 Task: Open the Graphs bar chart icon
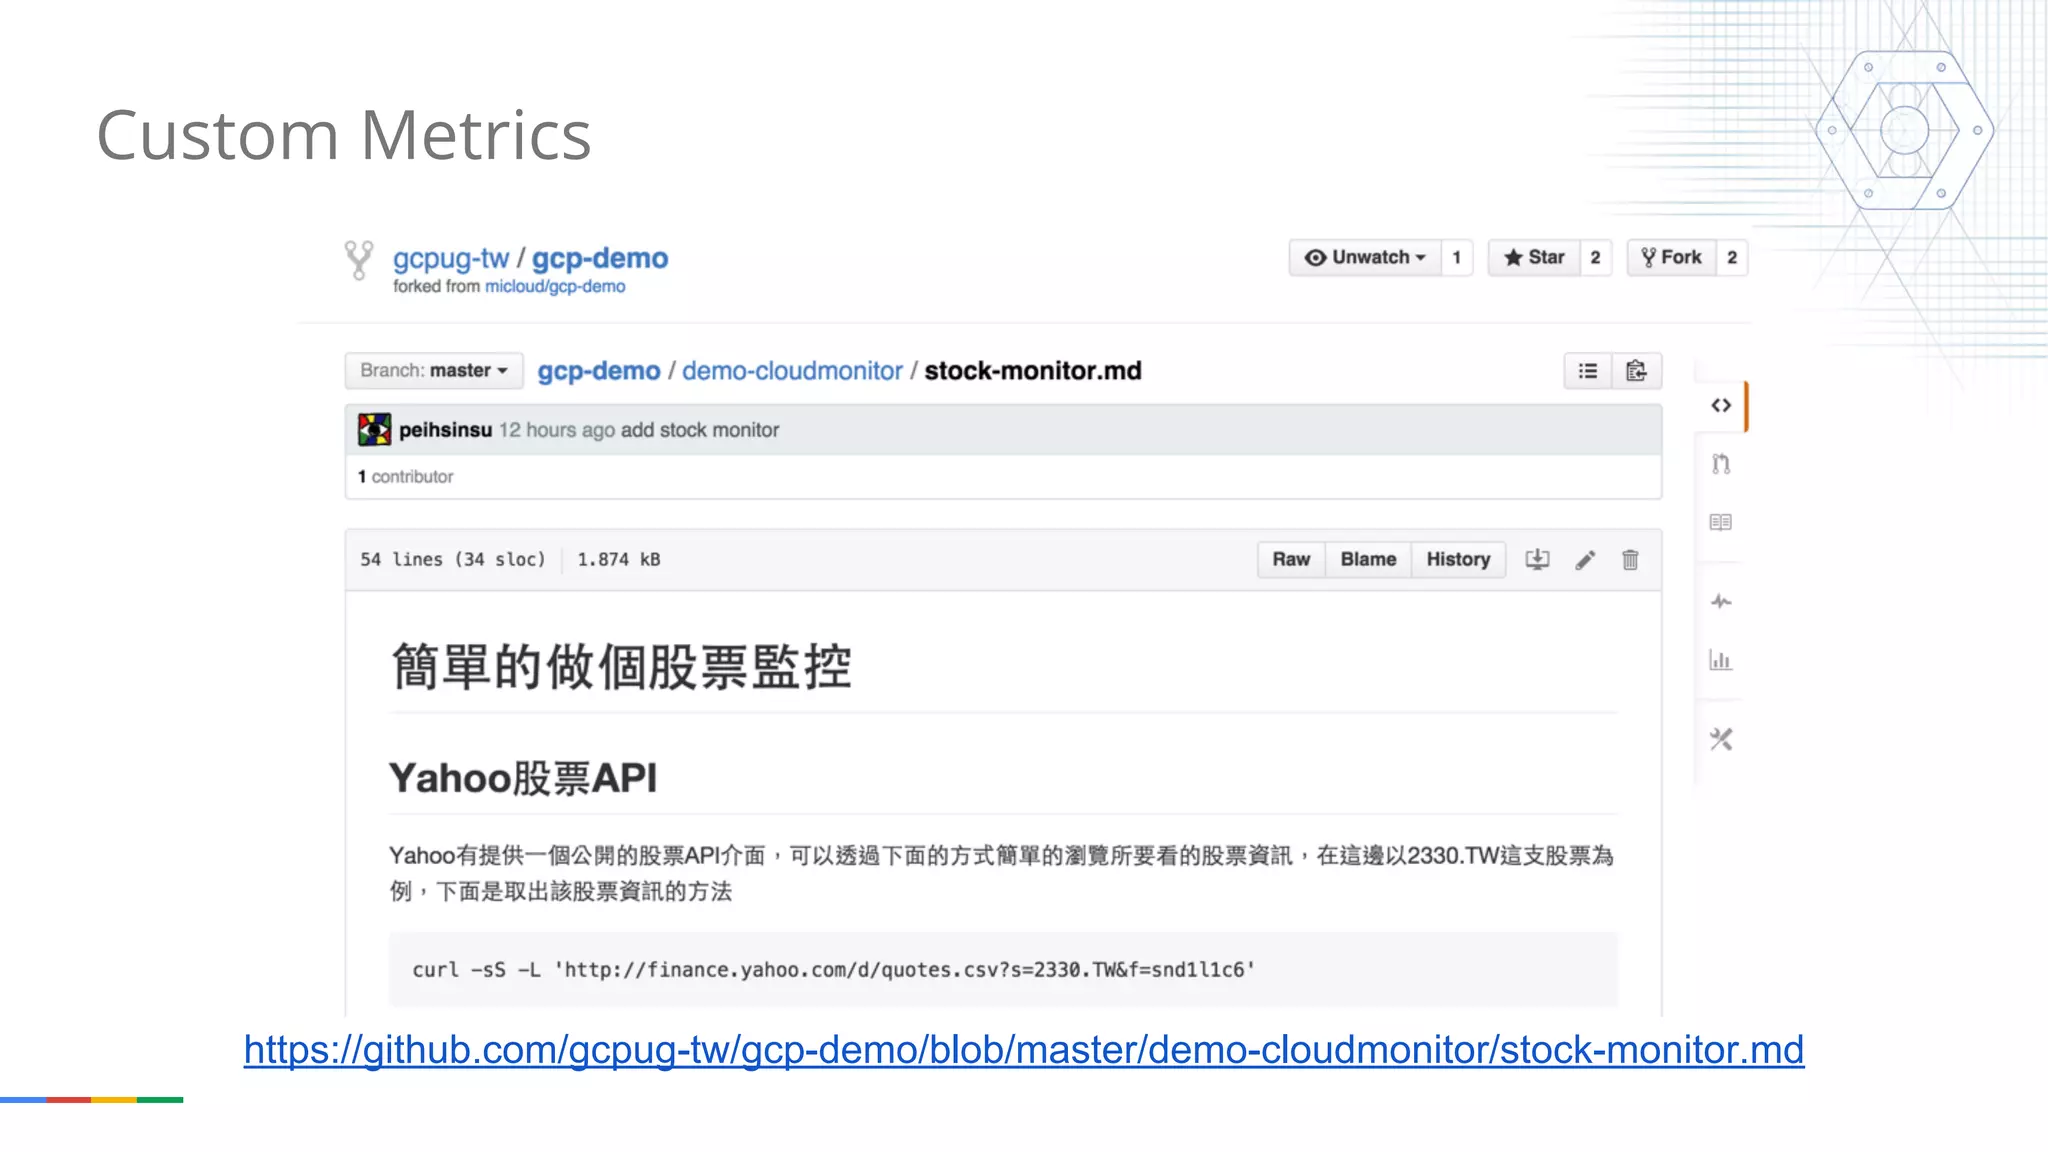click(1720, 660)
